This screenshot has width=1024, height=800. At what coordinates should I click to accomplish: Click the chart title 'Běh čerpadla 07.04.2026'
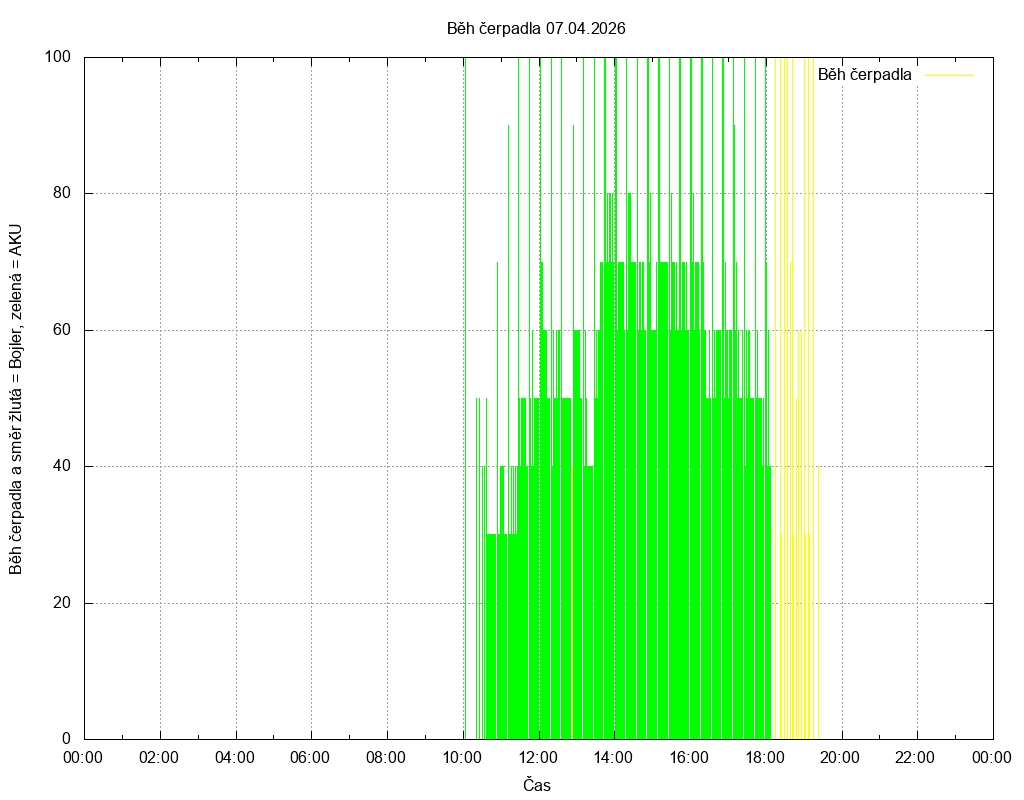click(536, 28)
